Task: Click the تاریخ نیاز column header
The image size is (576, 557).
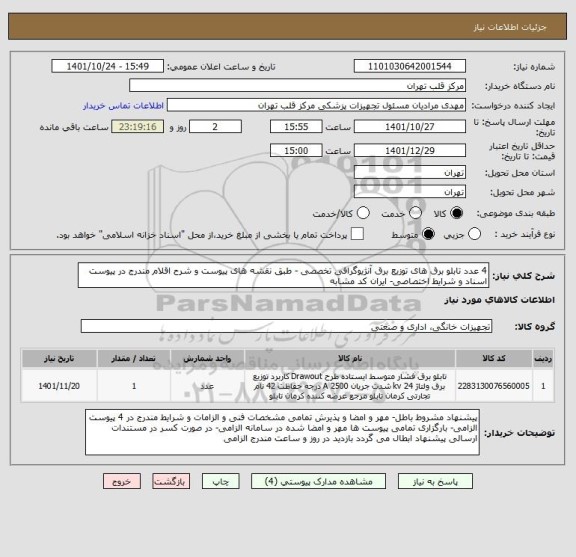Action: coord(59,358)
